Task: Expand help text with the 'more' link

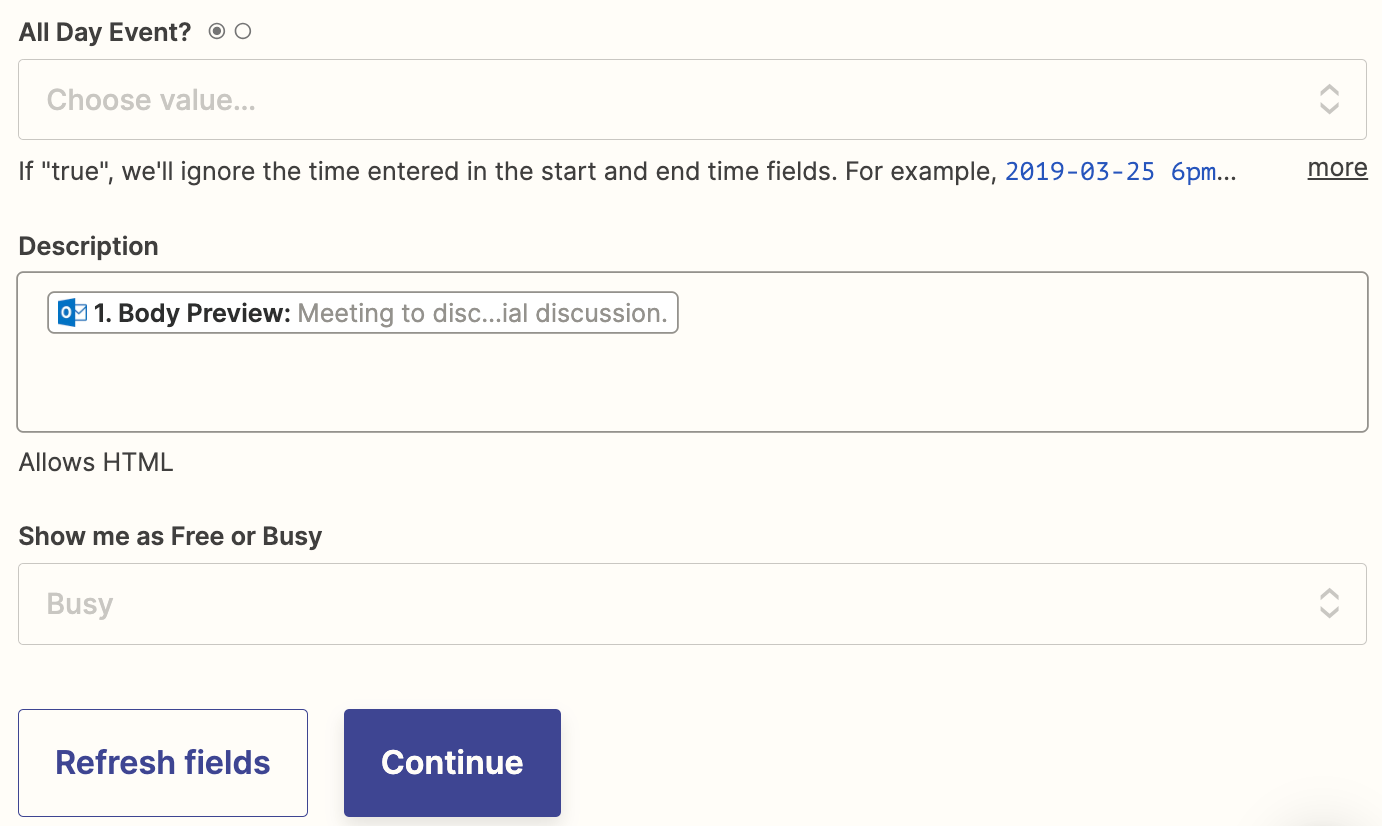Action: pyautogui.click(x=1337, y=168)
